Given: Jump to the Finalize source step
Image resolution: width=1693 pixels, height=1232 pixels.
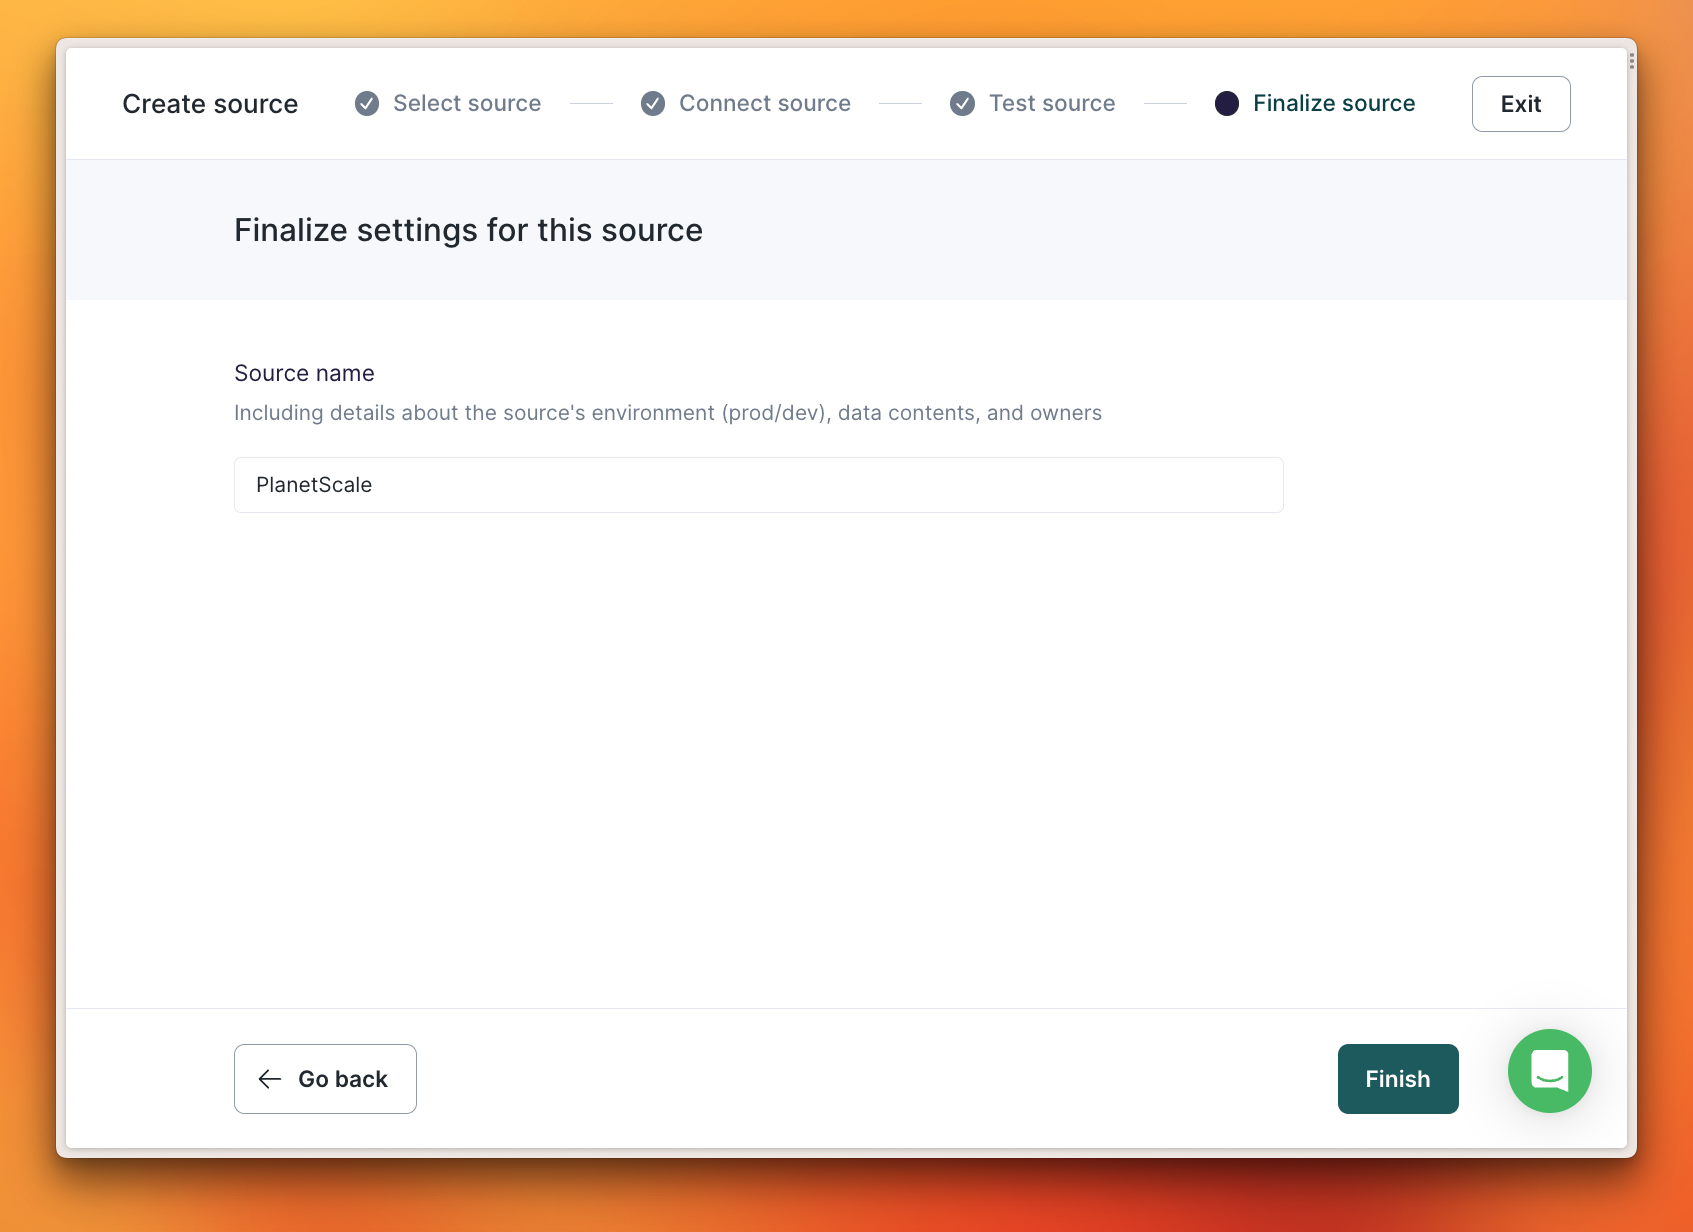Looking at the screenshot, I should (1334, 103).
